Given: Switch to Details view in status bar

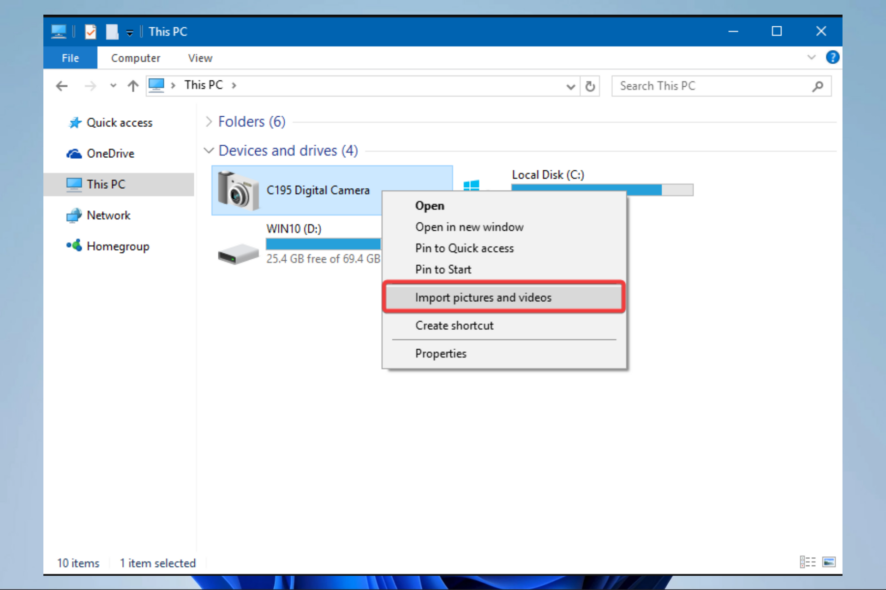Looking at the screenshot, I should click(807, 562).
